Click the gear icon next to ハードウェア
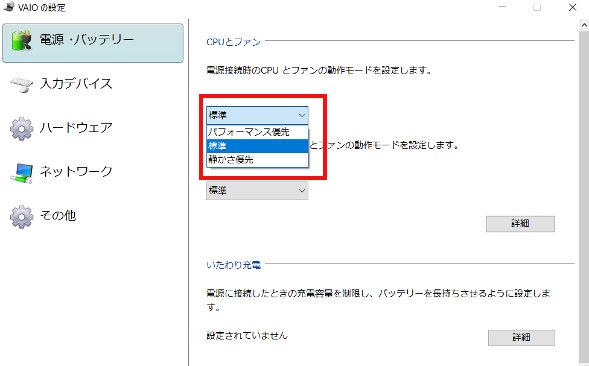589x366 pixels. point(21,129)
